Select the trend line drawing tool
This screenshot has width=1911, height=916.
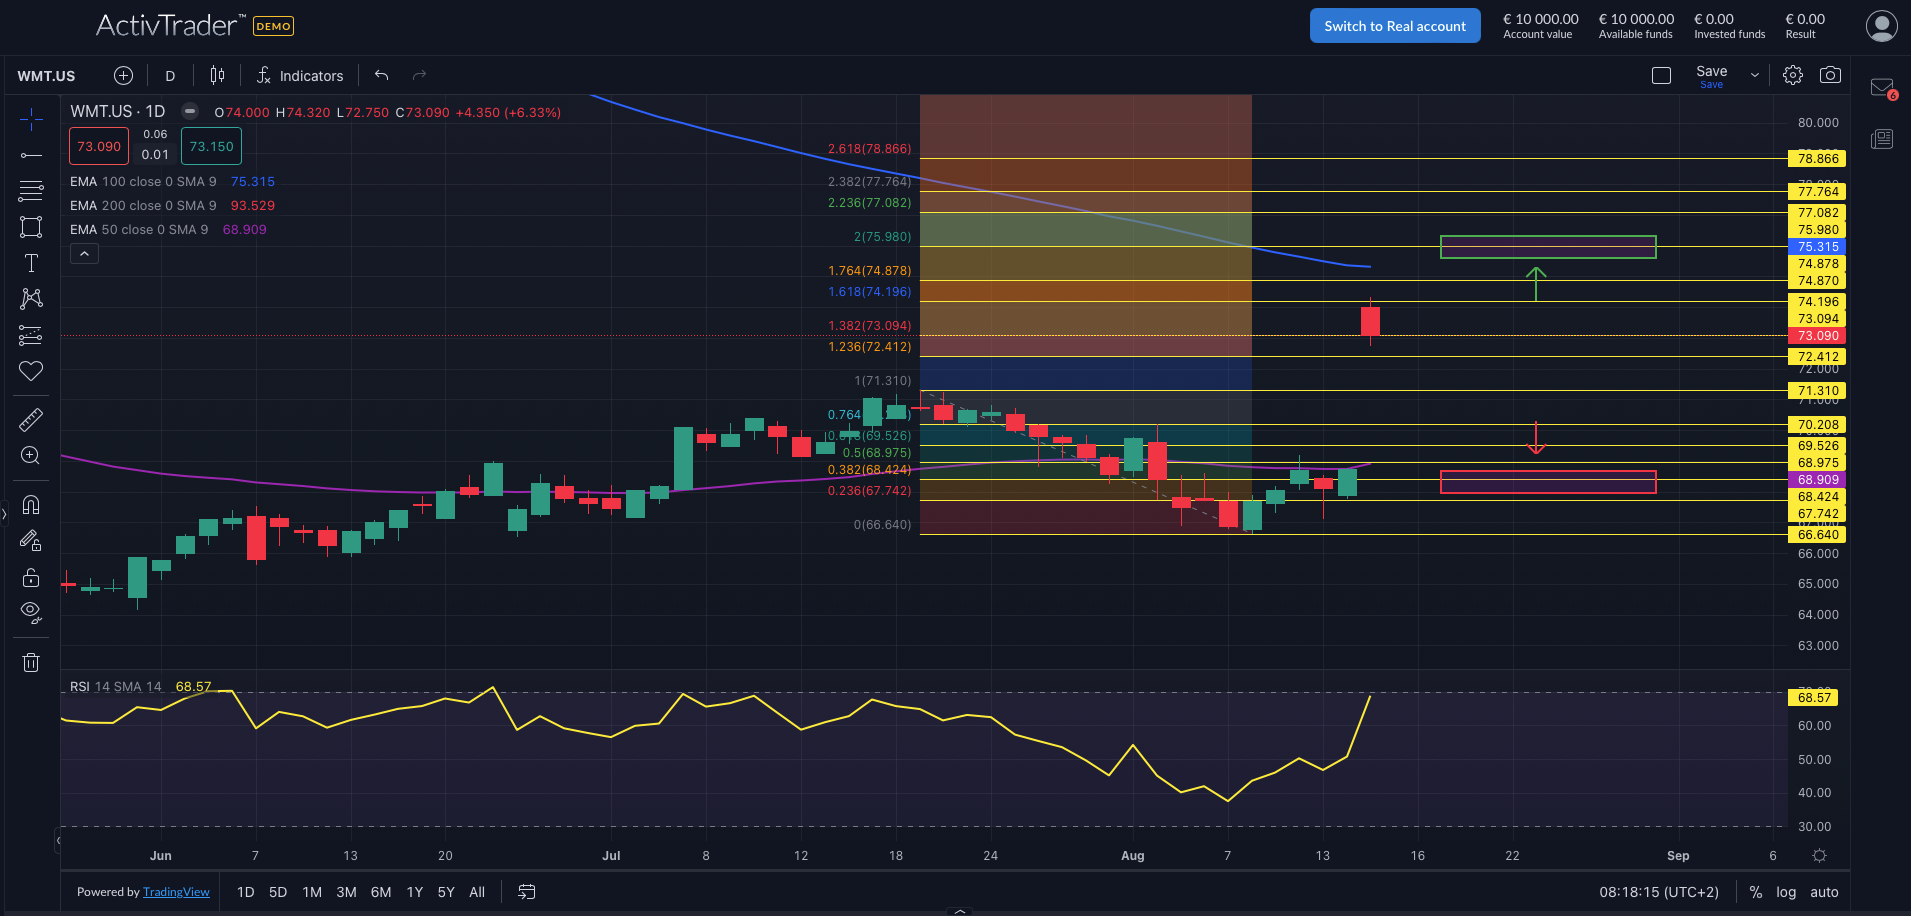coord(31,155)
